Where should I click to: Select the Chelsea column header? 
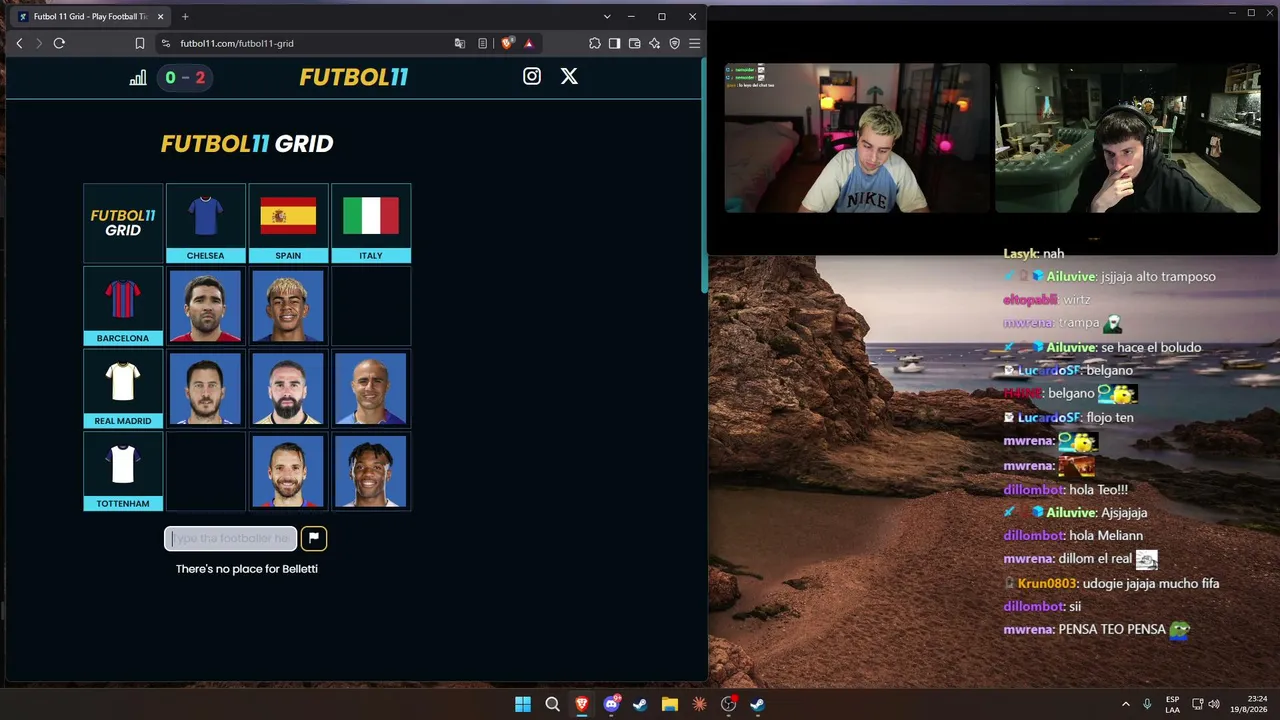pos(205,223)
